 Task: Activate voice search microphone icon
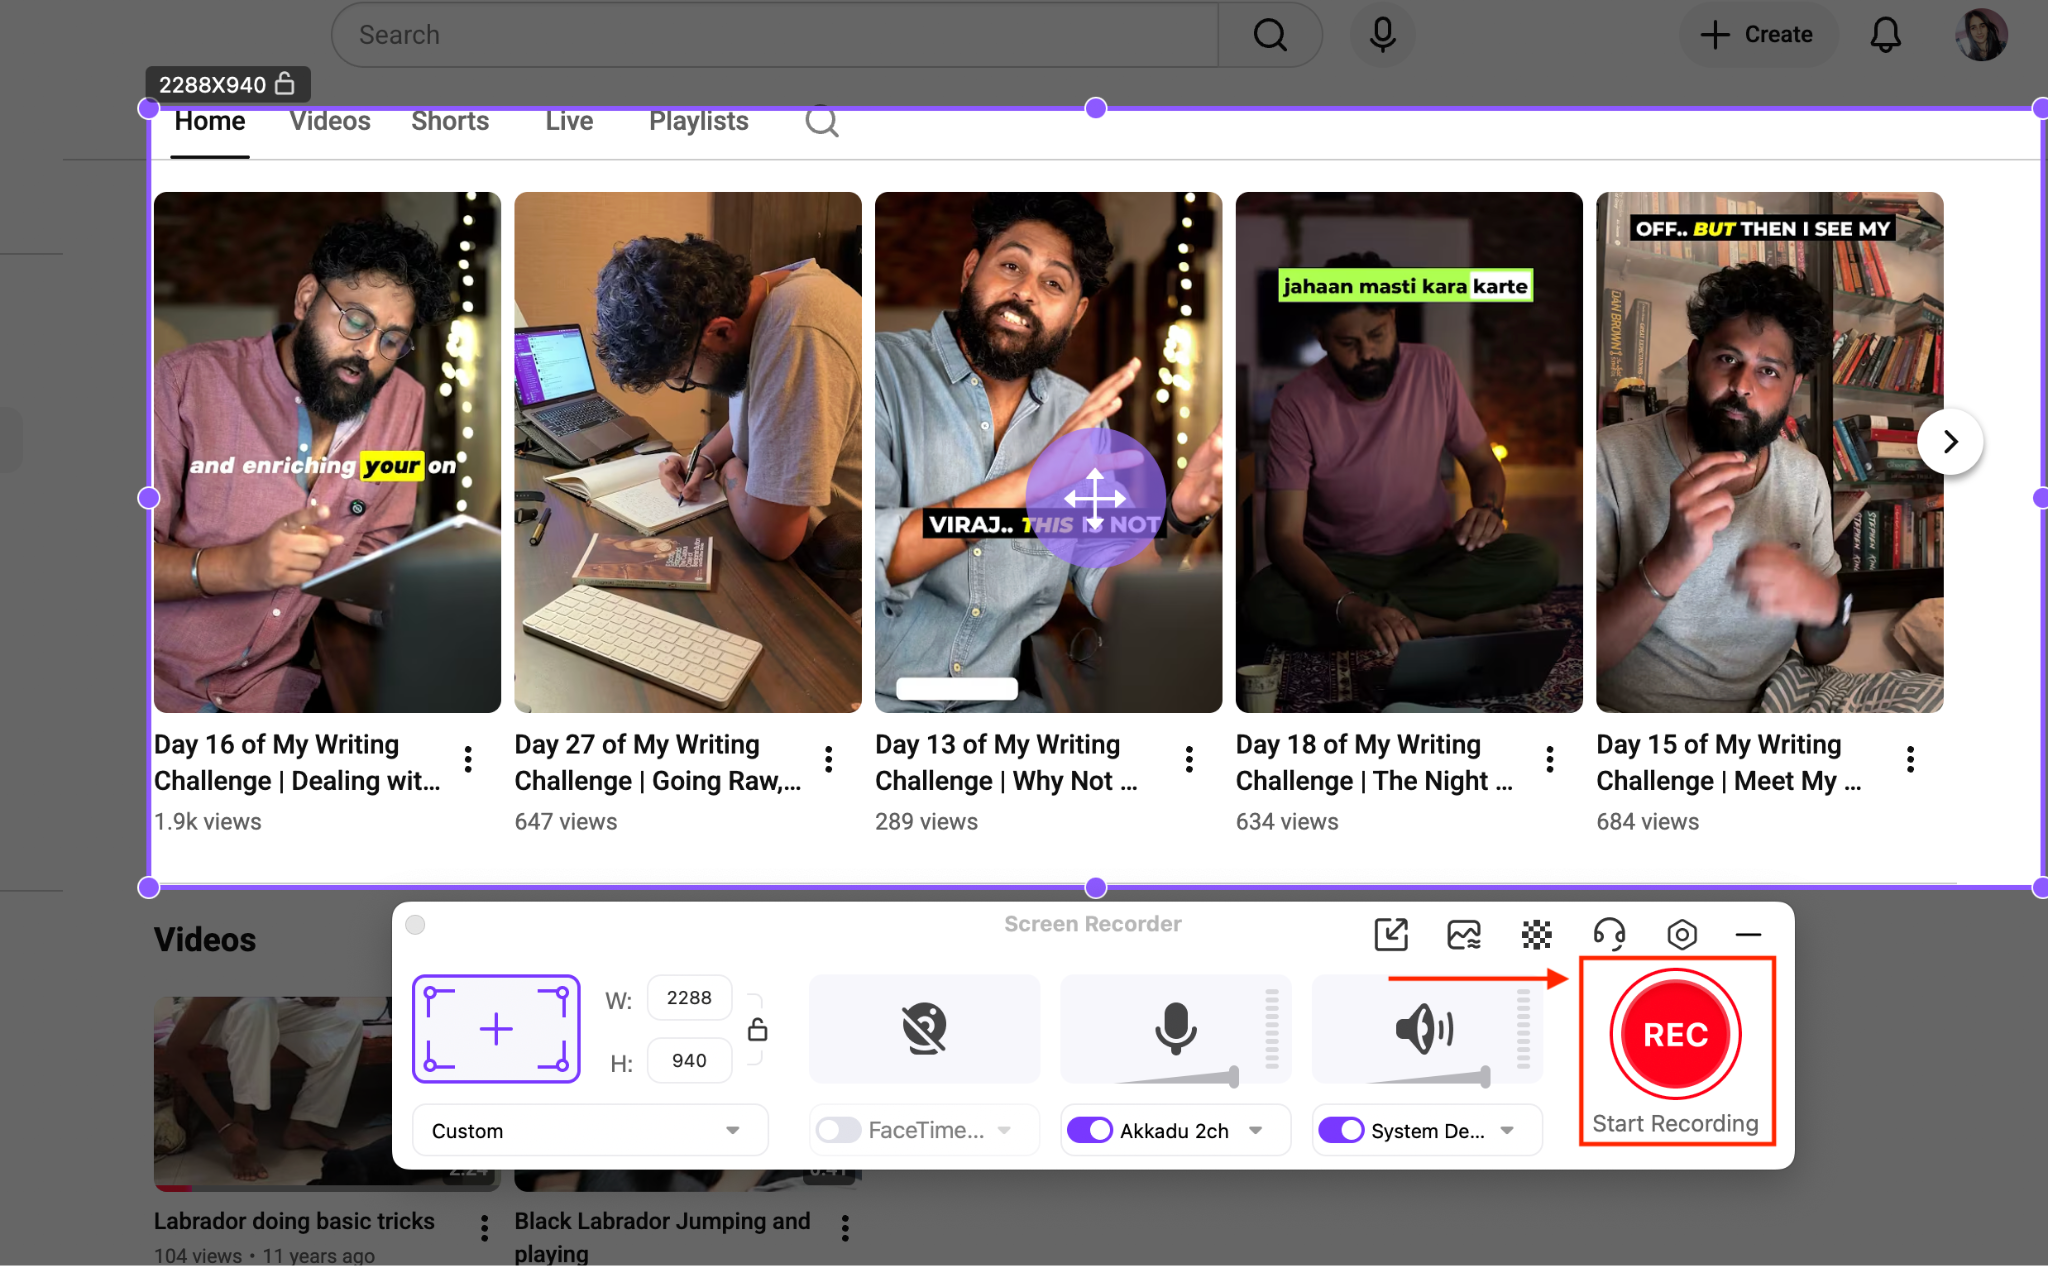click(1383, 35)
